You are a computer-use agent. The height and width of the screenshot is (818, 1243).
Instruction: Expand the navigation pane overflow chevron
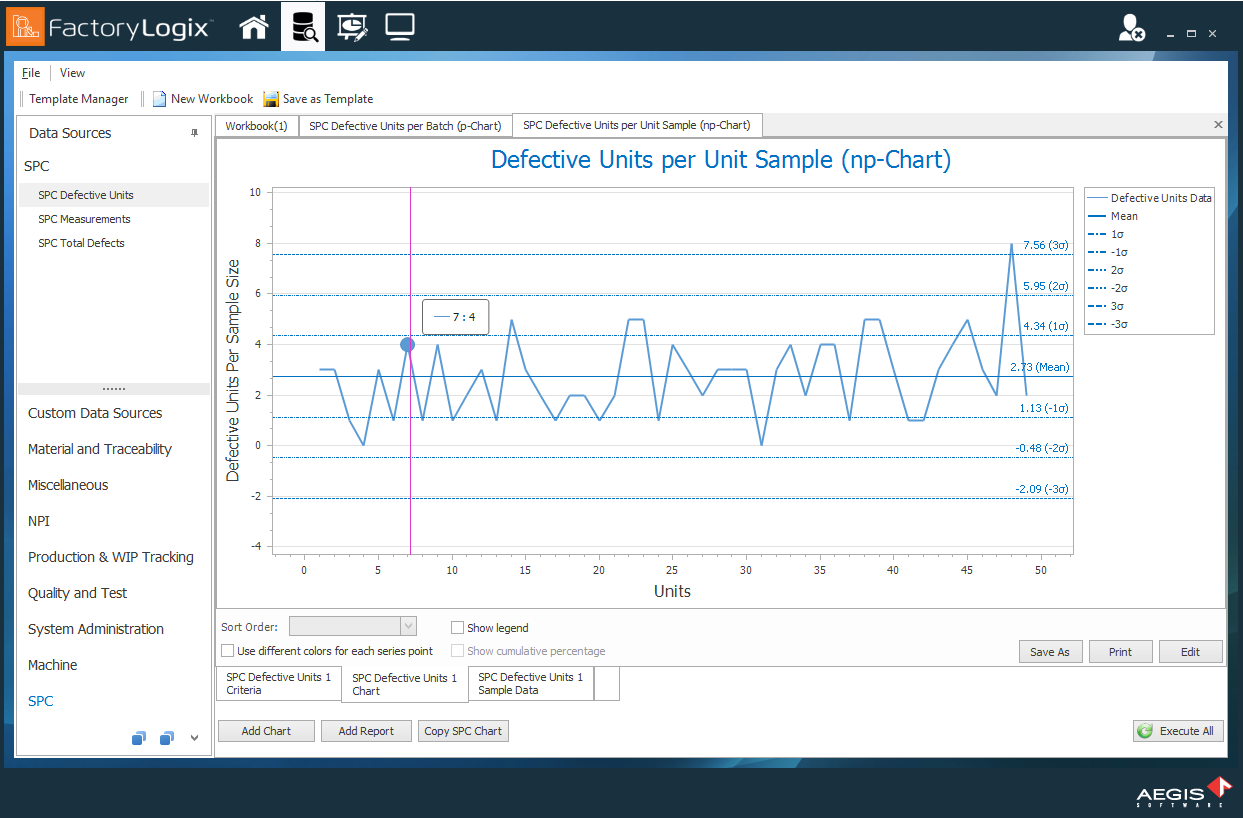pos(194,738)
